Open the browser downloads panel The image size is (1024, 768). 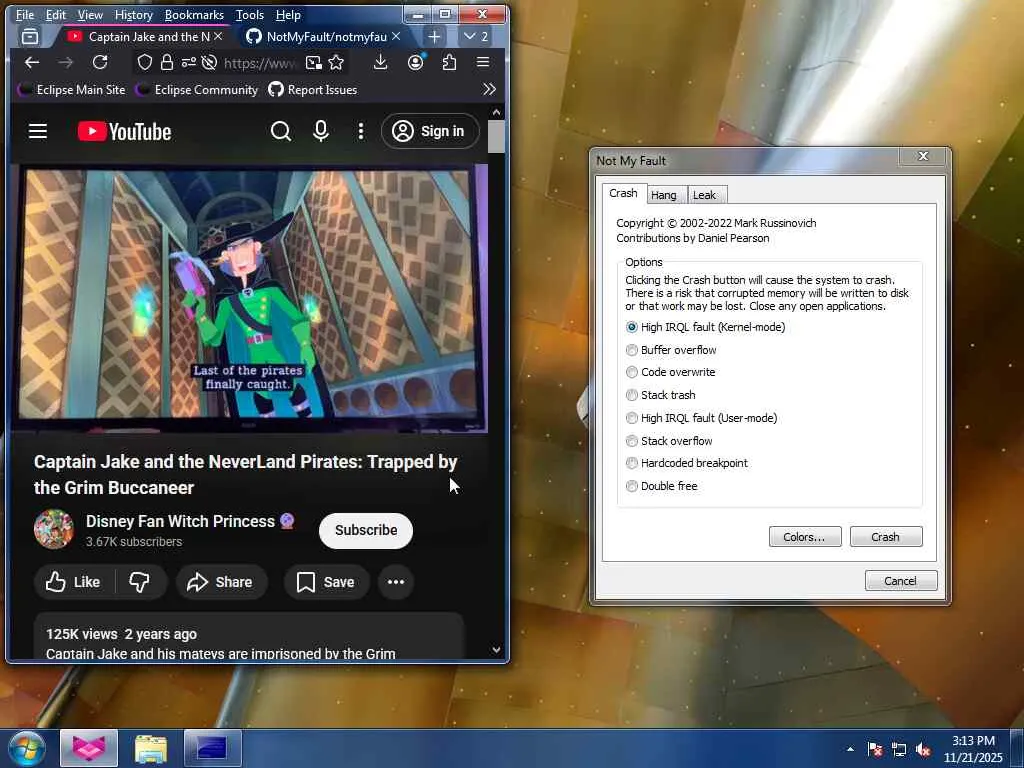381,63
